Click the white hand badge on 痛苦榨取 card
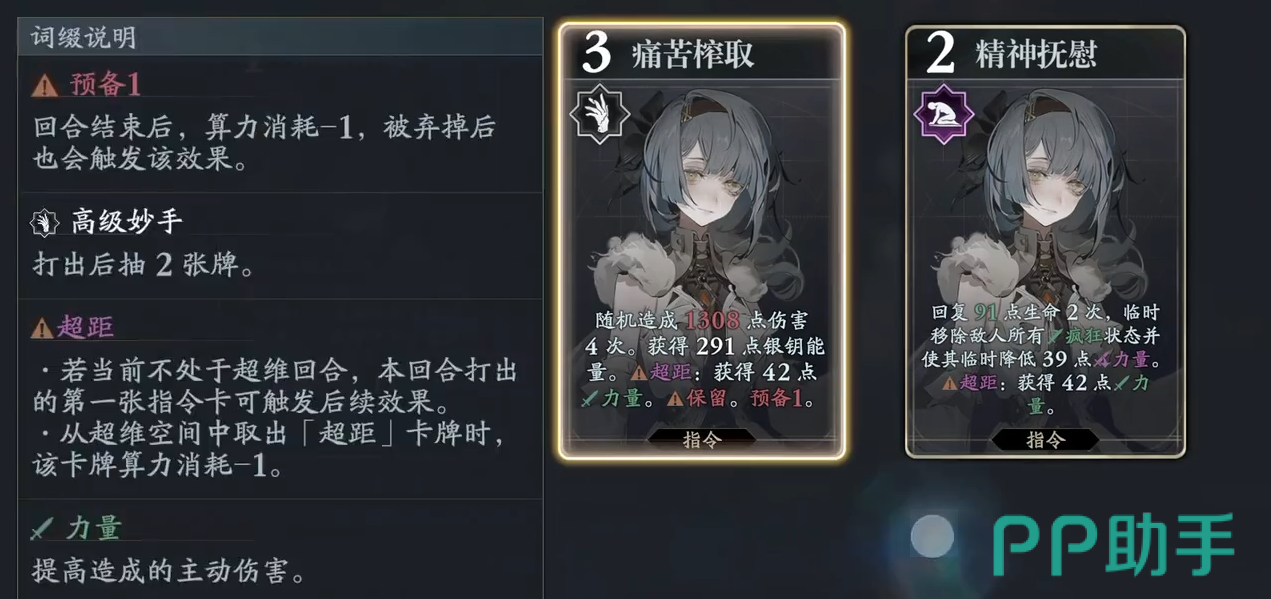Image resolution: width=1271 pixels, height=599 pixels. [x=600, y=113]
